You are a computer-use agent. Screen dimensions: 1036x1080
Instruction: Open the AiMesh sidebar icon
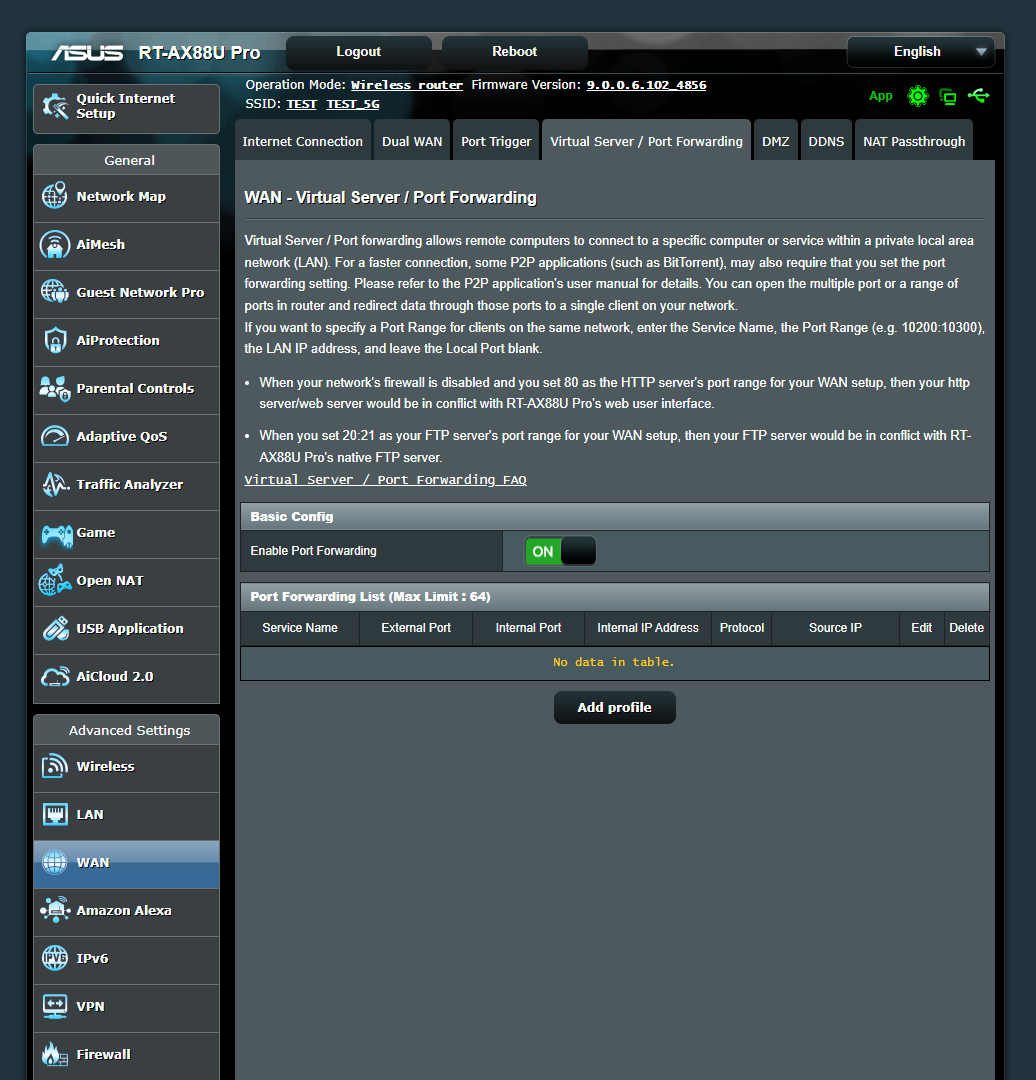(55, 245)
